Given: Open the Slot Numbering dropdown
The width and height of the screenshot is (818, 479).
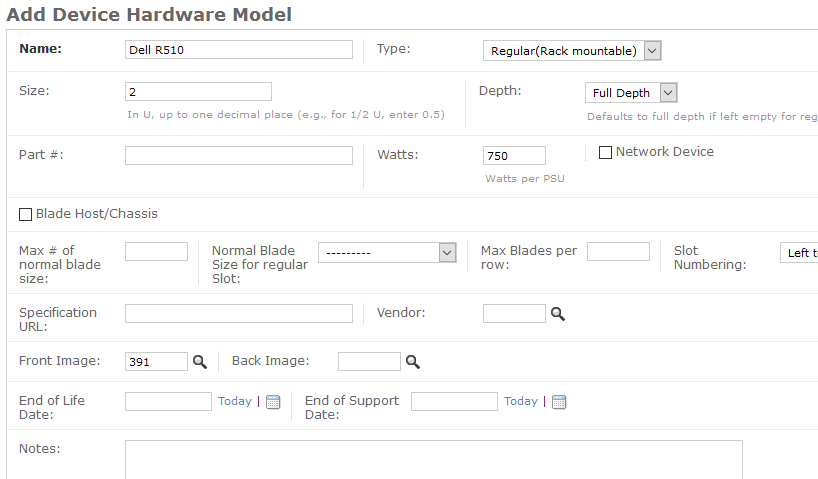Looking at the screenshot, I should (799, 253).
